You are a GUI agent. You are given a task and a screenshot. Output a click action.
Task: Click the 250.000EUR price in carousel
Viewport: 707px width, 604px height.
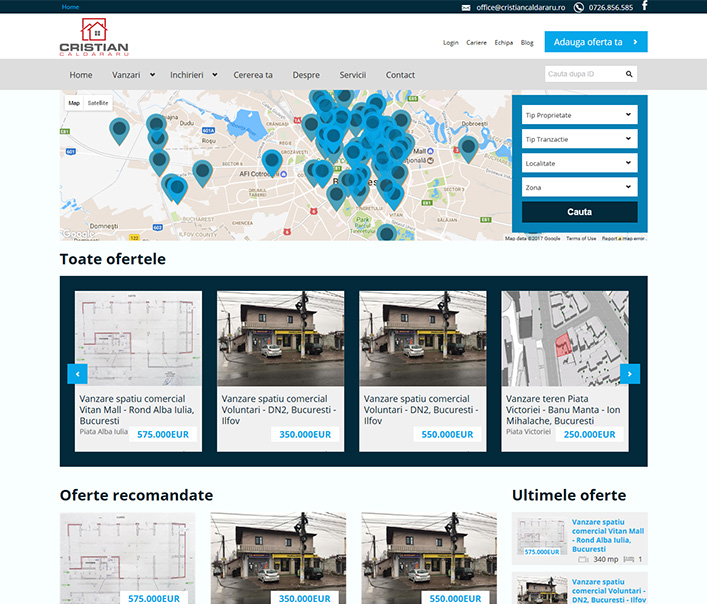pos(589,435)
